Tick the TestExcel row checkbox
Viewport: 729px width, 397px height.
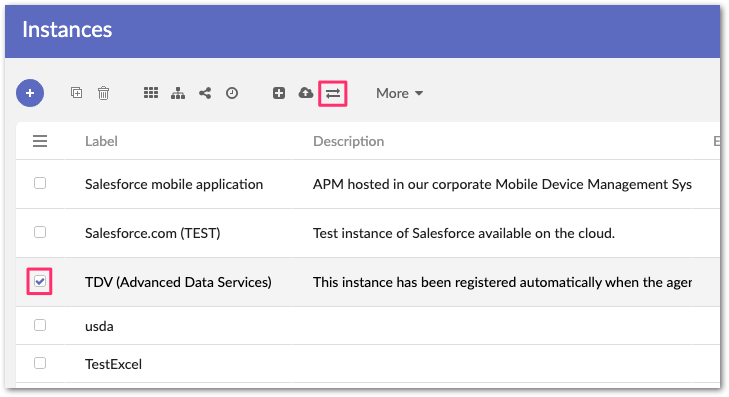[x=40, y=363]
